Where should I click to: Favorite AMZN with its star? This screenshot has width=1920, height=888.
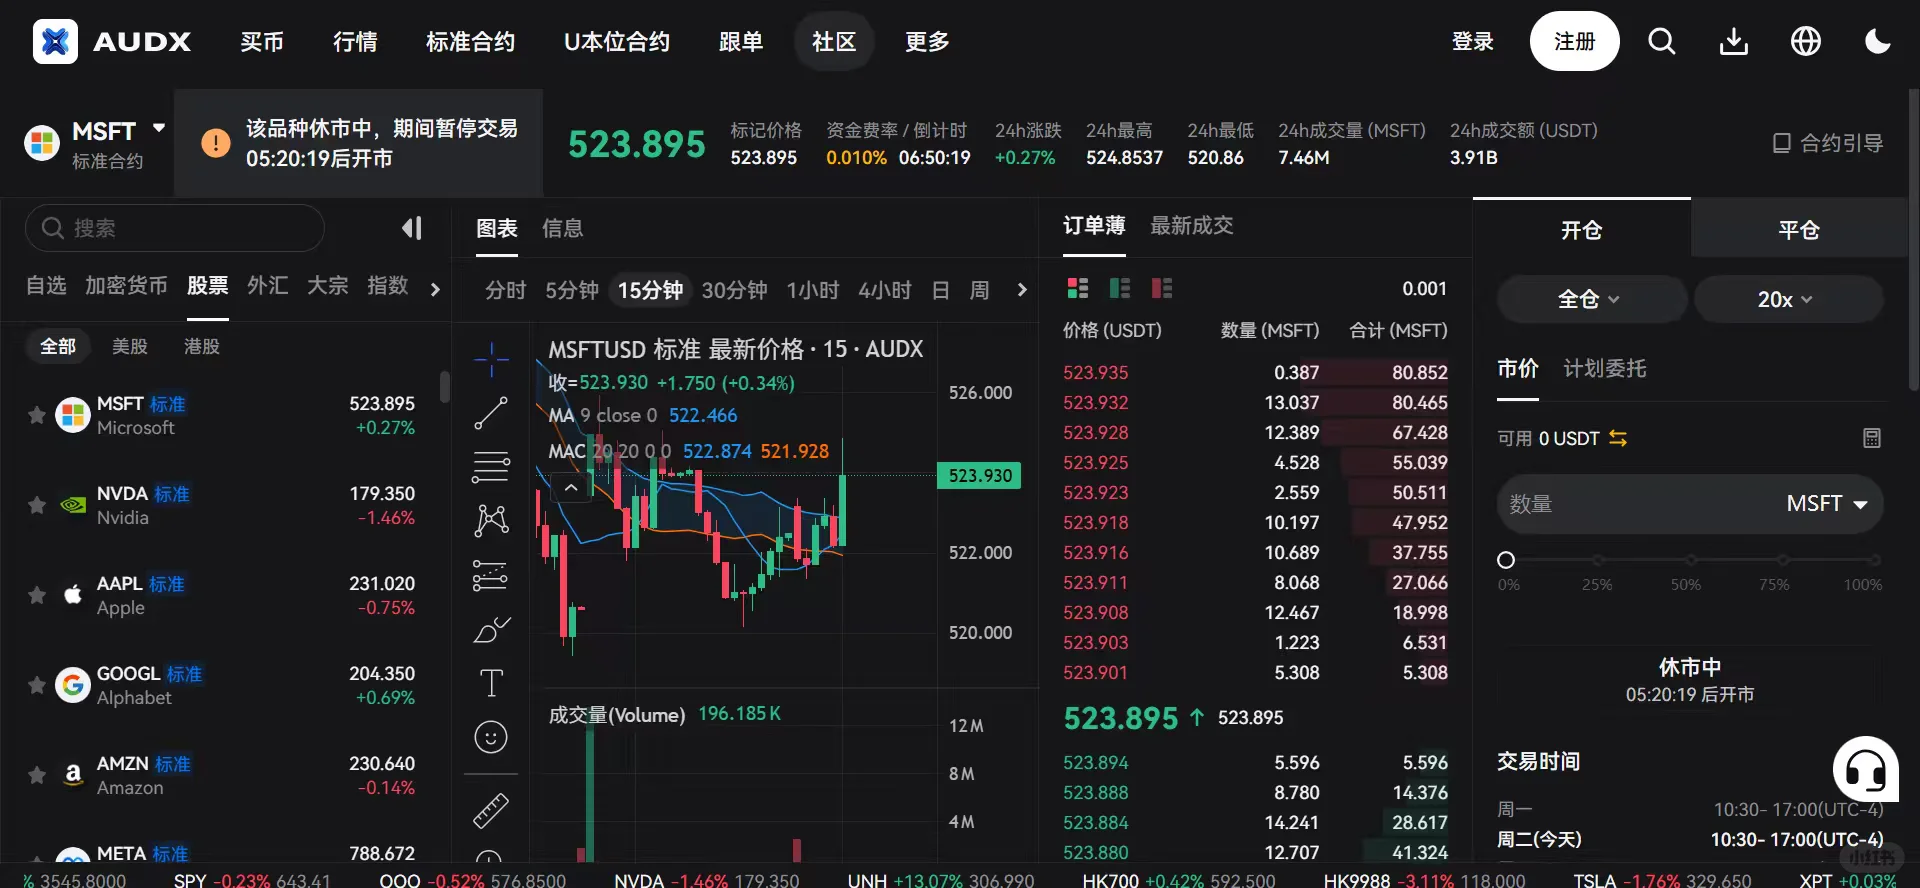click(x=37, y=775)
